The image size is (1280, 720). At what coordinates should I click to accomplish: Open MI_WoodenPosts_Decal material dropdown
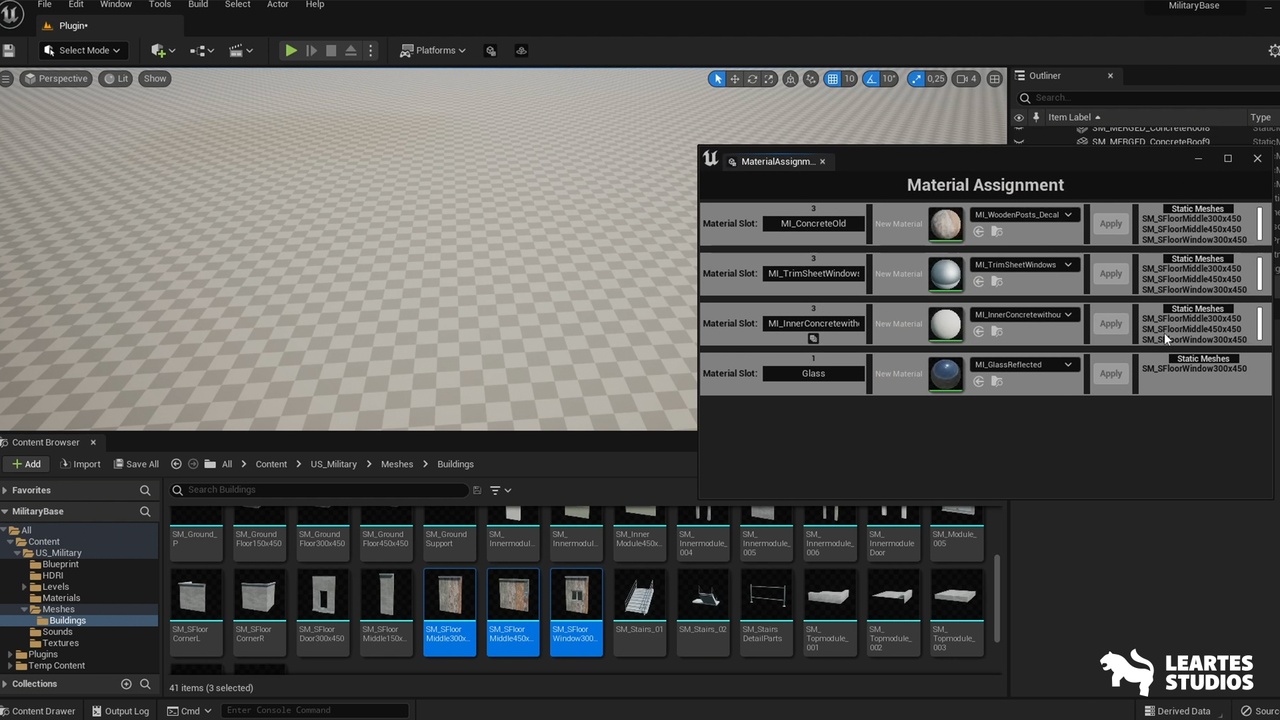click(1024, 214)
